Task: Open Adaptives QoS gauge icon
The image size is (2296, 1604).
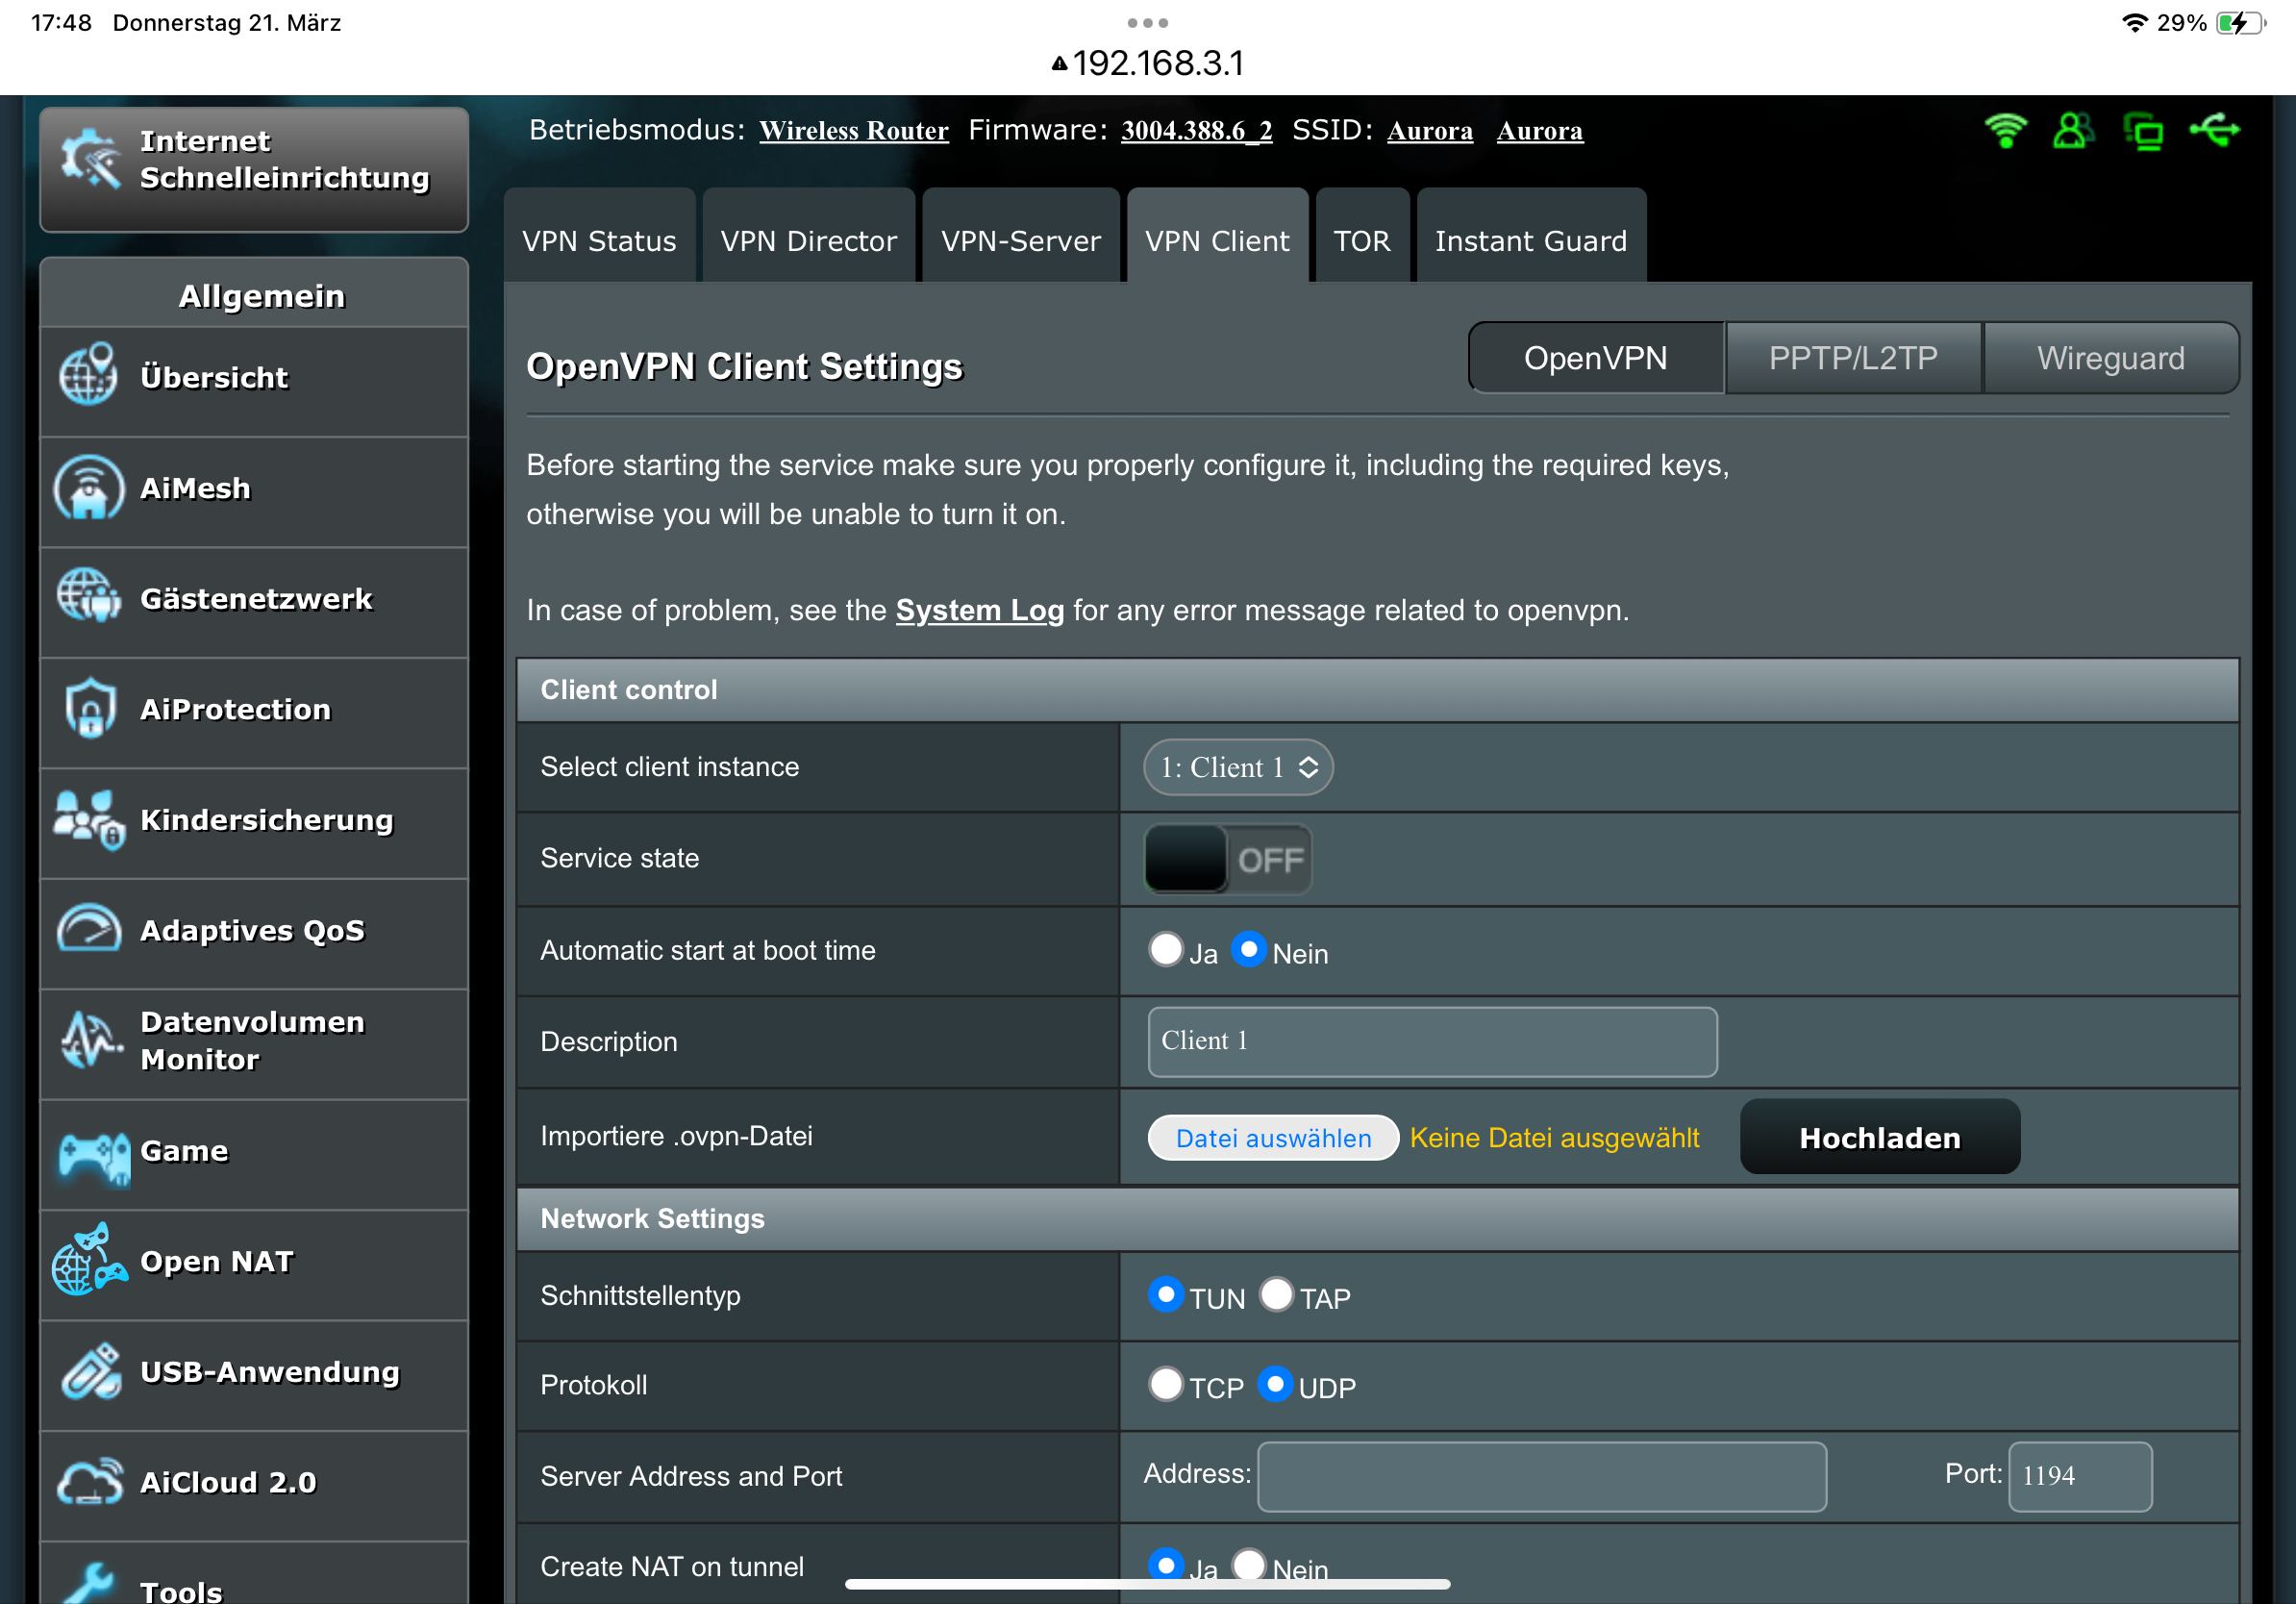Action: [89, 930]
